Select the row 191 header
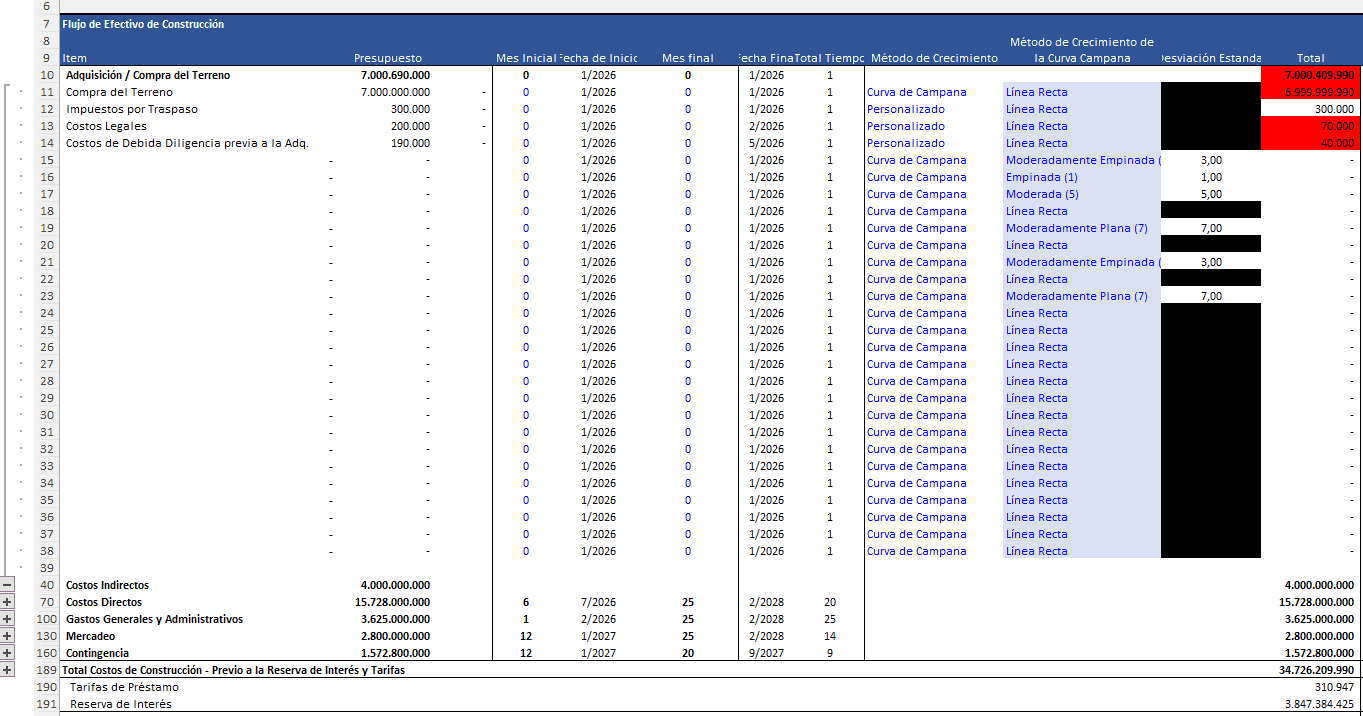The height and width of the screenshot is (716, 1363). coord(47,704)
